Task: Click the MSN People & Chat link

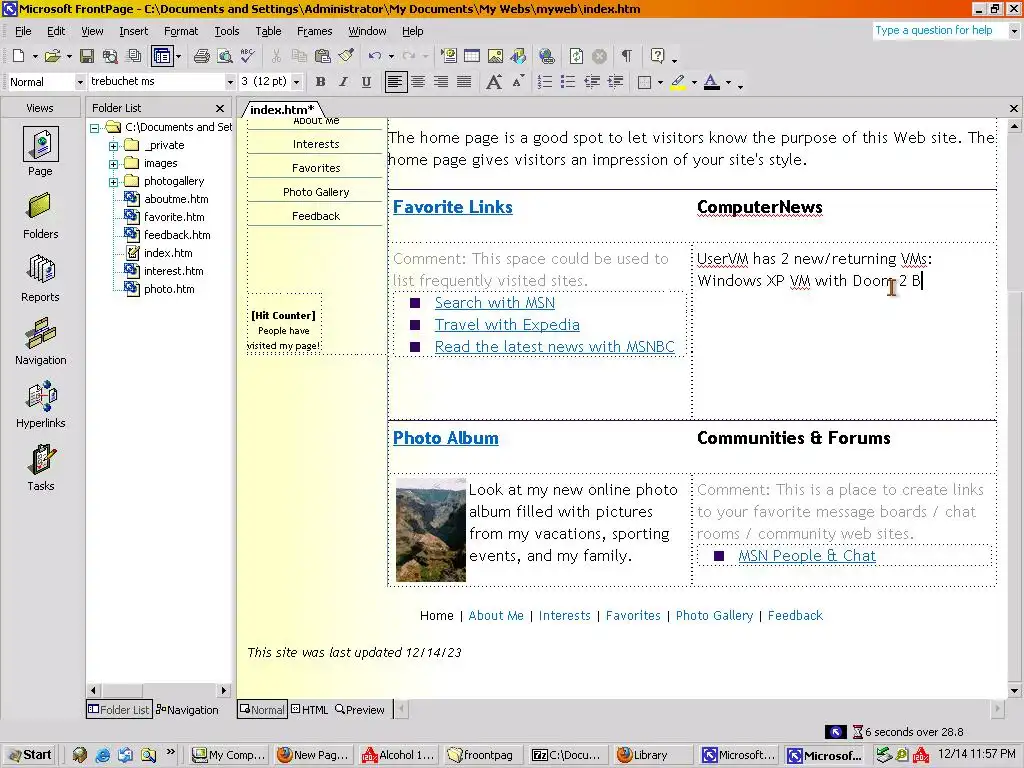Action: coord(807,556)
